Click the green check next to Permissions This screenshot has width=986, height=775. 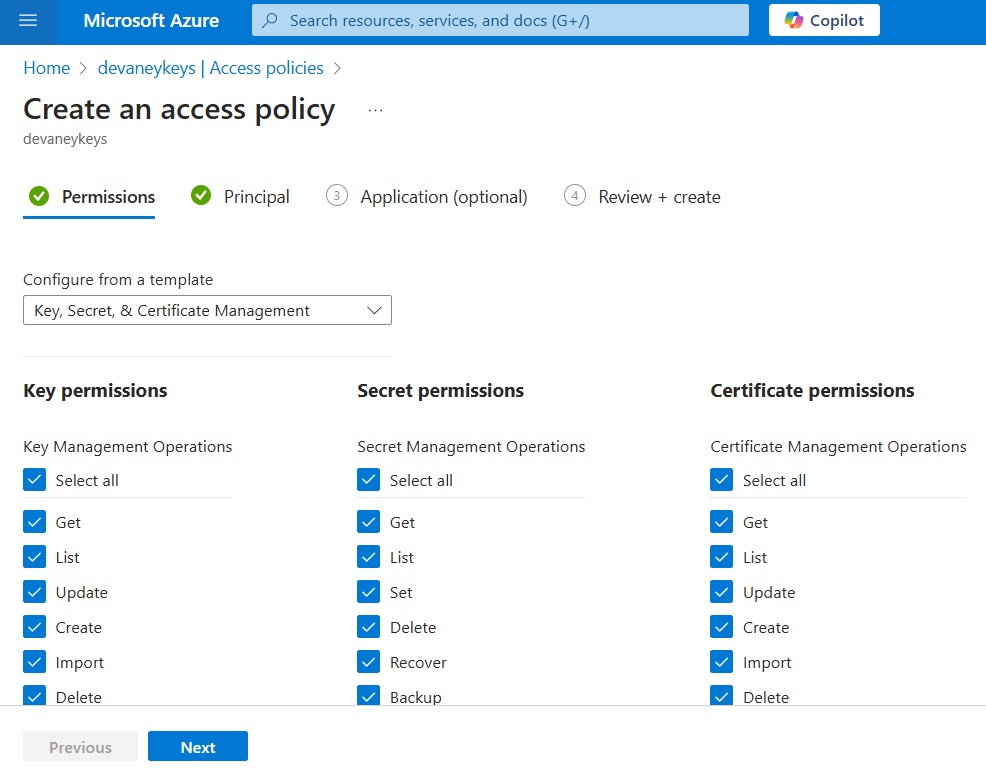[39, 196]
